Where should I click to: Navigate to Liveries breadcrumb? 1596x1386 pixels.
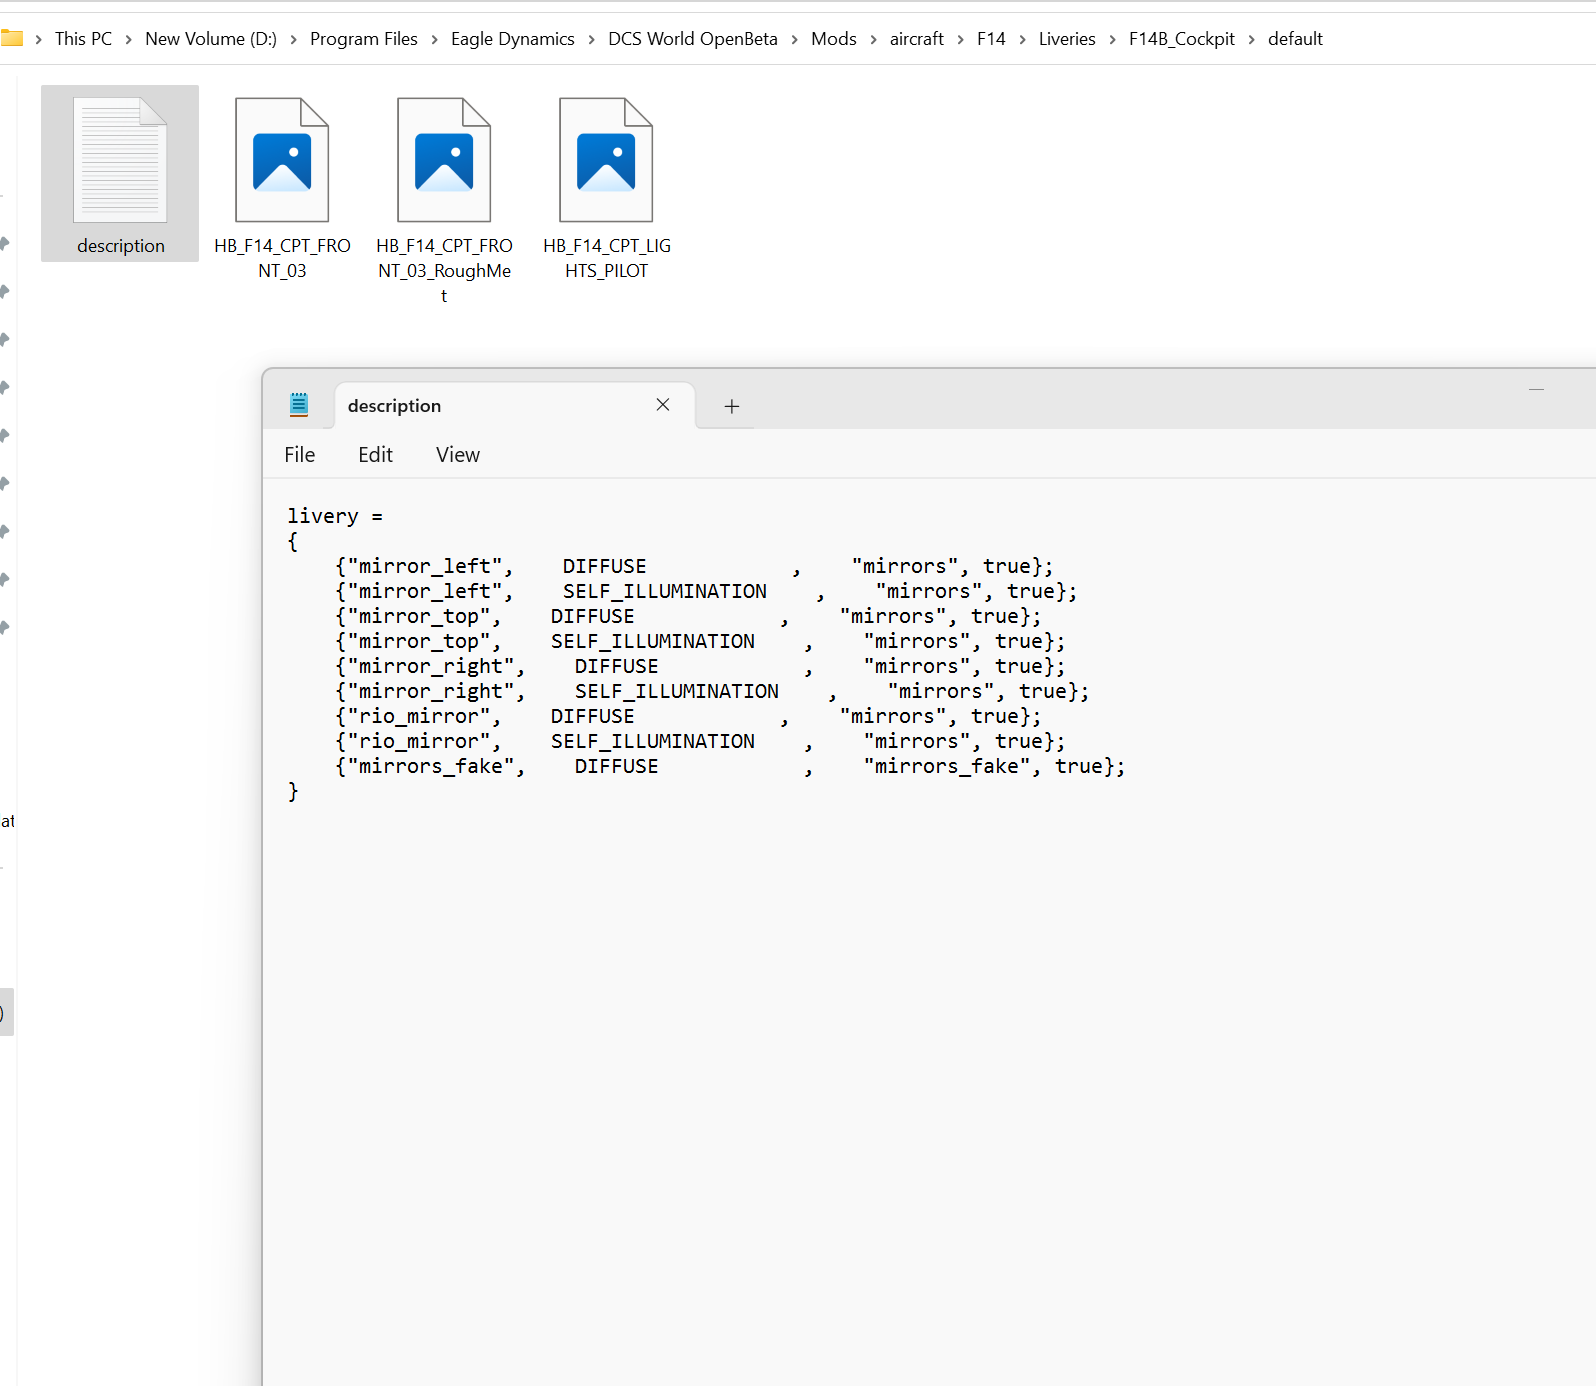1067,39
